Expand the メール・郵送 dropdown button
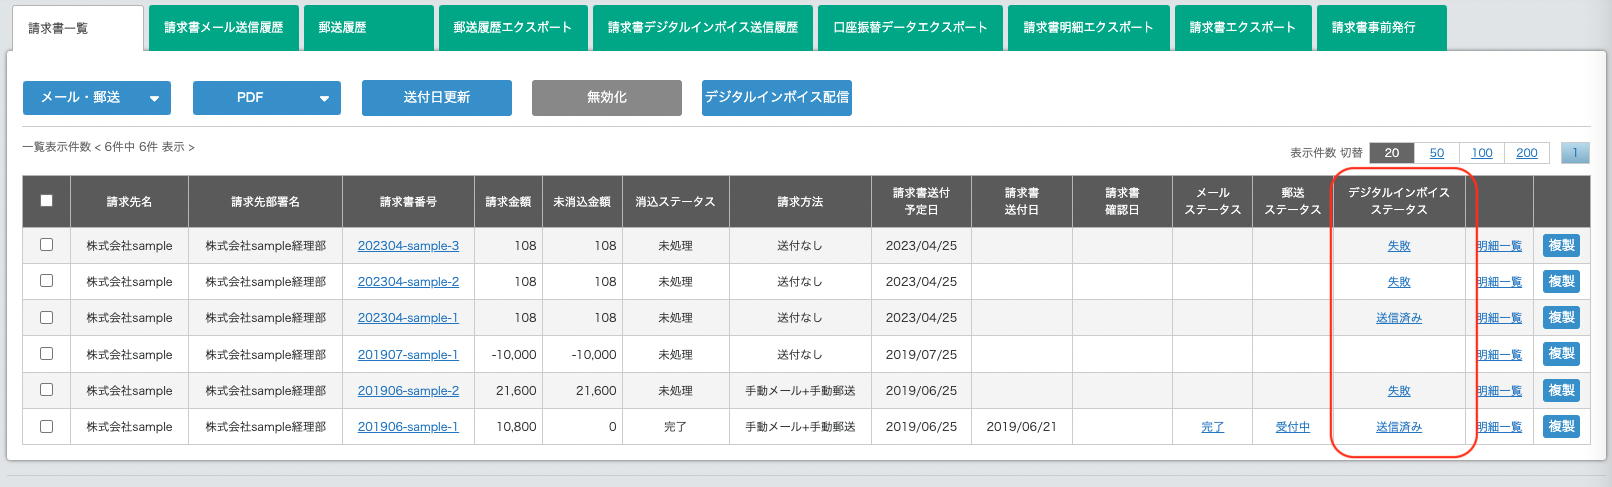This screenshot has width=1612, height=487. (x=97, y=98)
